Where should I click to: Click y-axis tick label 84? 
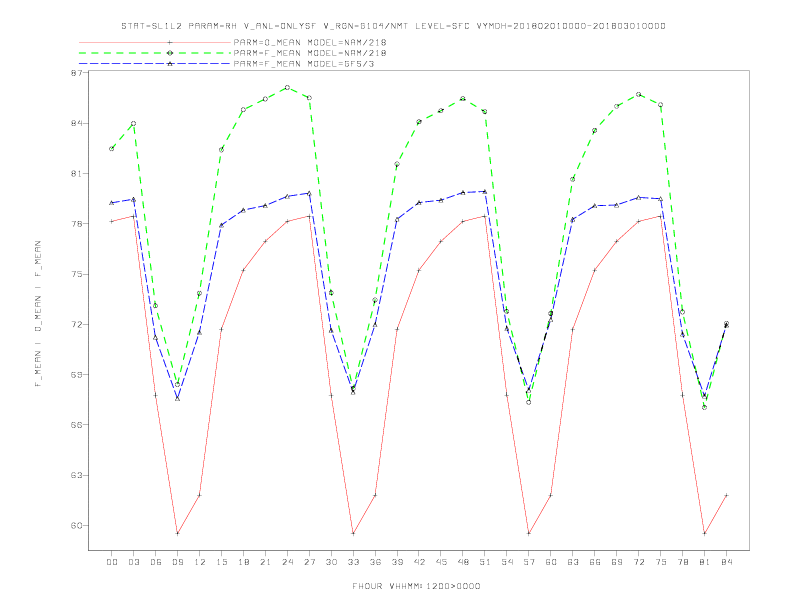point(76,123)
